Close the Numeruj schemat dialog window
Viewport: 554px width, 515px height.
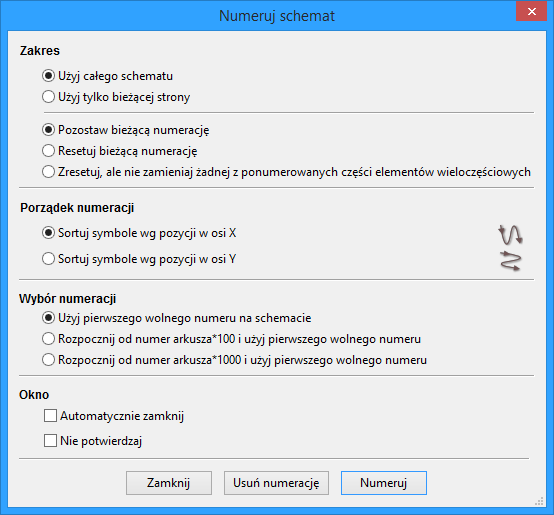pyautogui.click(x=531, y=11)
